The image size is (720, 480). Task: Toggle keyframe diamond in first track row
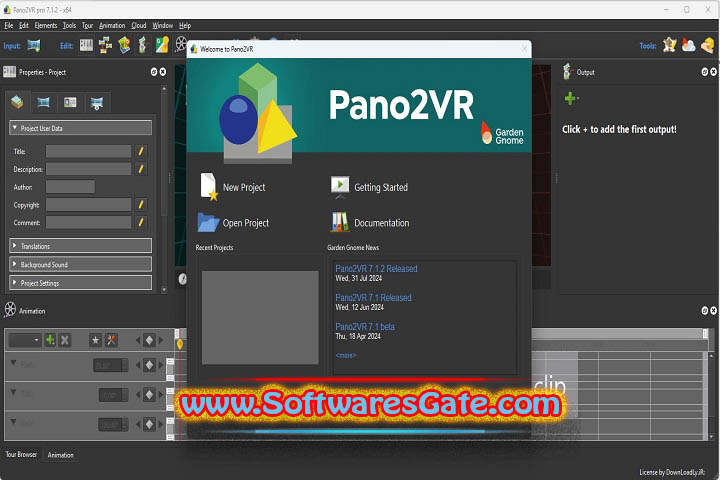[x=149, y=365]
